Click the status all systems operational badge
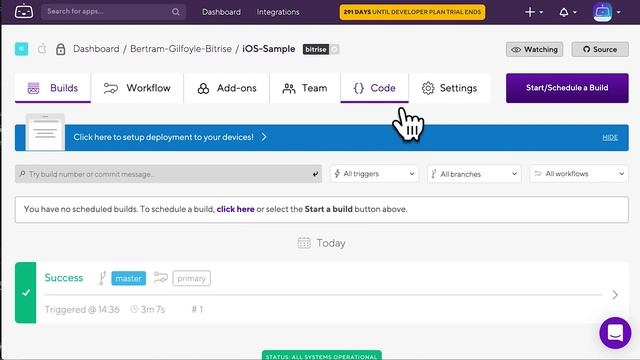This screenshot has height=360, width=640. coord(322,356)
